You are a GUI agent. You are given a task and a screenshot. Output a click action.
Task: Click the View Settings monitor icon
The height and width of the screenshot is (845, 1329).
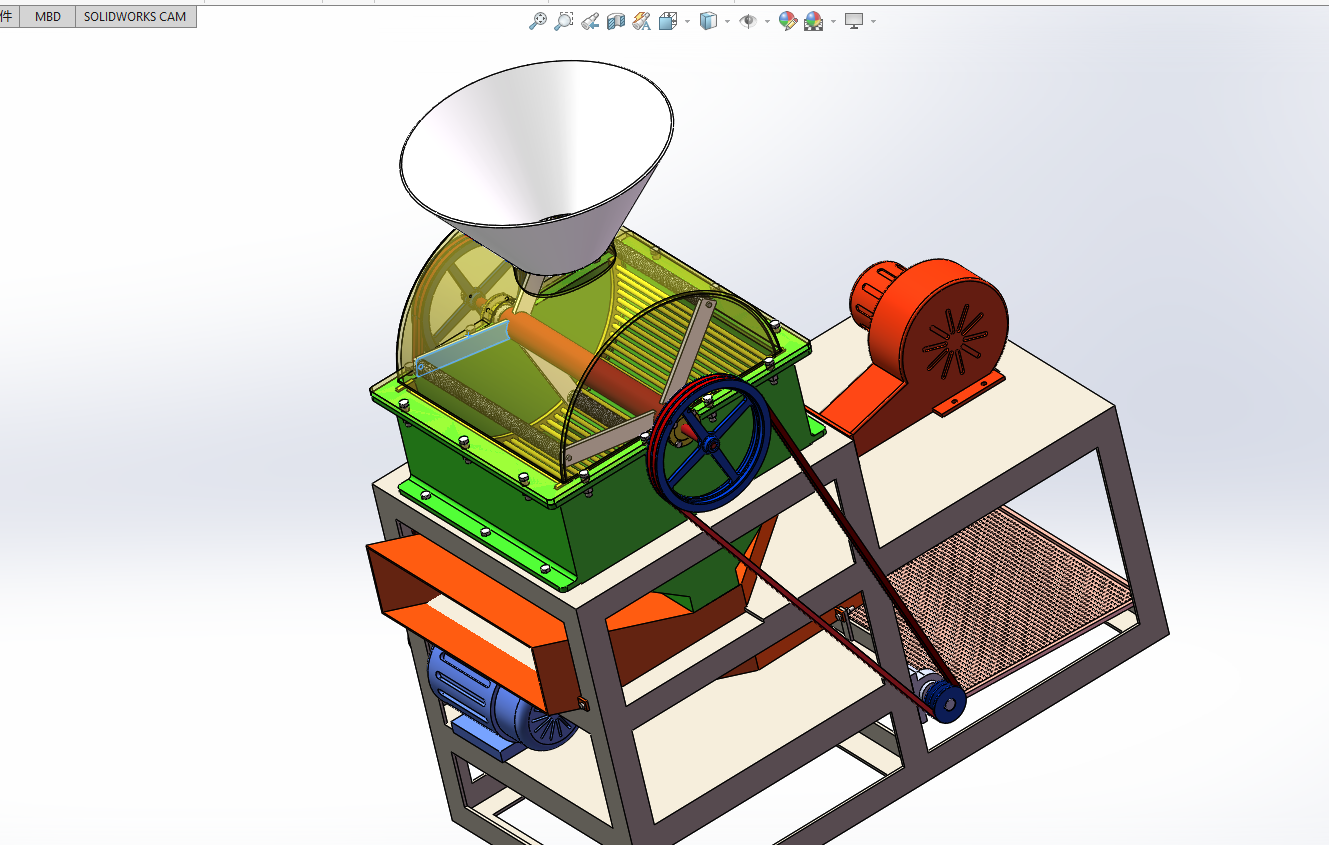pos(854,20)
